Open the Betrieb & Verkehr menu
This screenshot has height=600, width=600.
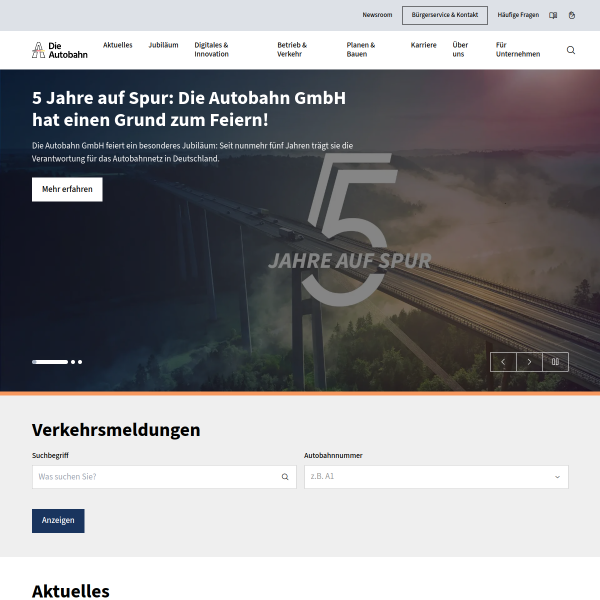292,50
